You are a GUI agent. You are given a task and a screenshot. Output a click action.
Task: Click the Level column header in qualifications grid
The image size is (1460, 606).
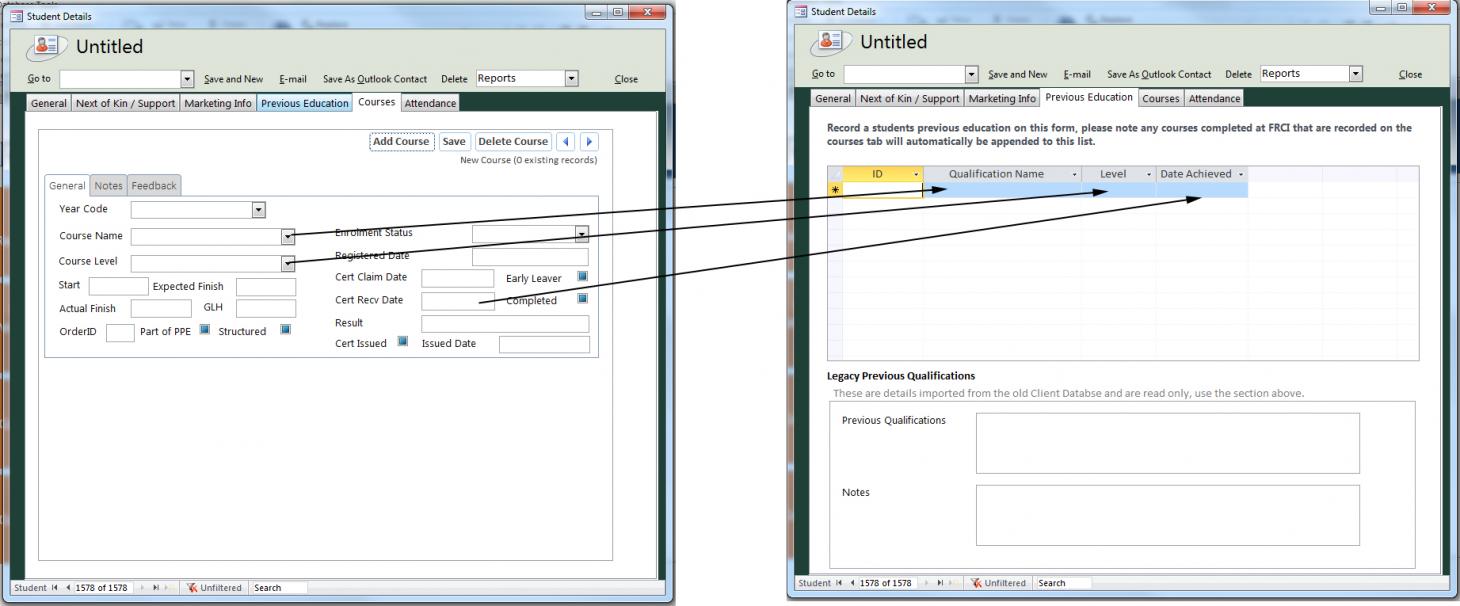pyautogui.click(x=1119, y=174)
